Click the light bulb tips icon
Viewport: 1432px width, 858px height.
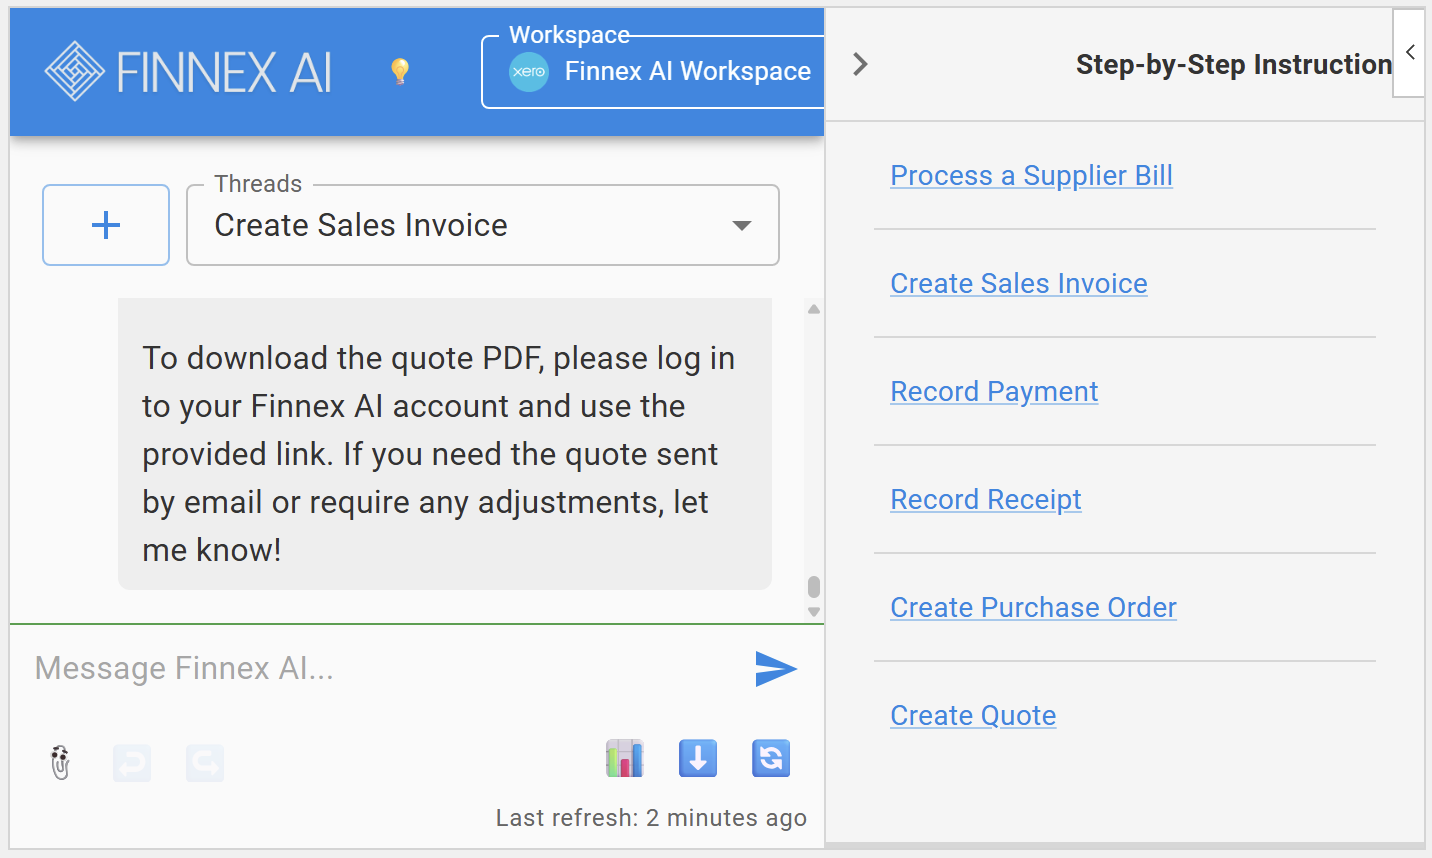400,71
